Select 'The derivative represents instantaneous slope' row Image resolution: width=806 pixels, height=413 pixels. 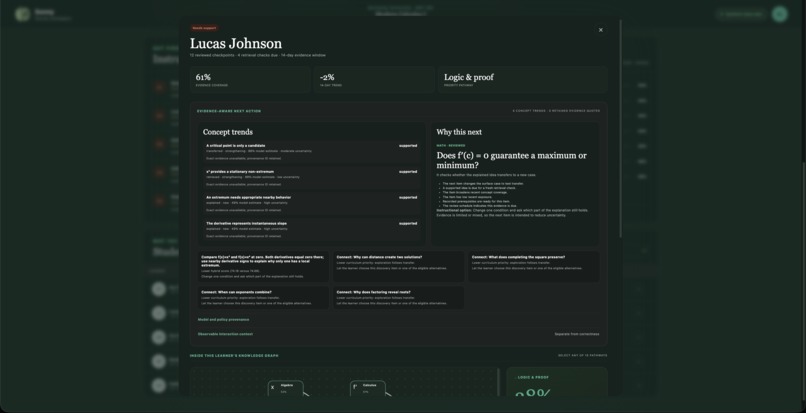tap(312, 229)
